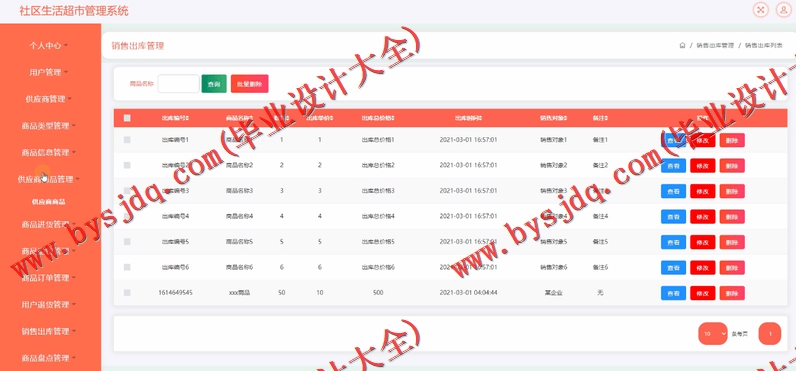
Task: Click 修改 for 出库编号3 row
Action: pyautogui.click(x=703, y=191)
